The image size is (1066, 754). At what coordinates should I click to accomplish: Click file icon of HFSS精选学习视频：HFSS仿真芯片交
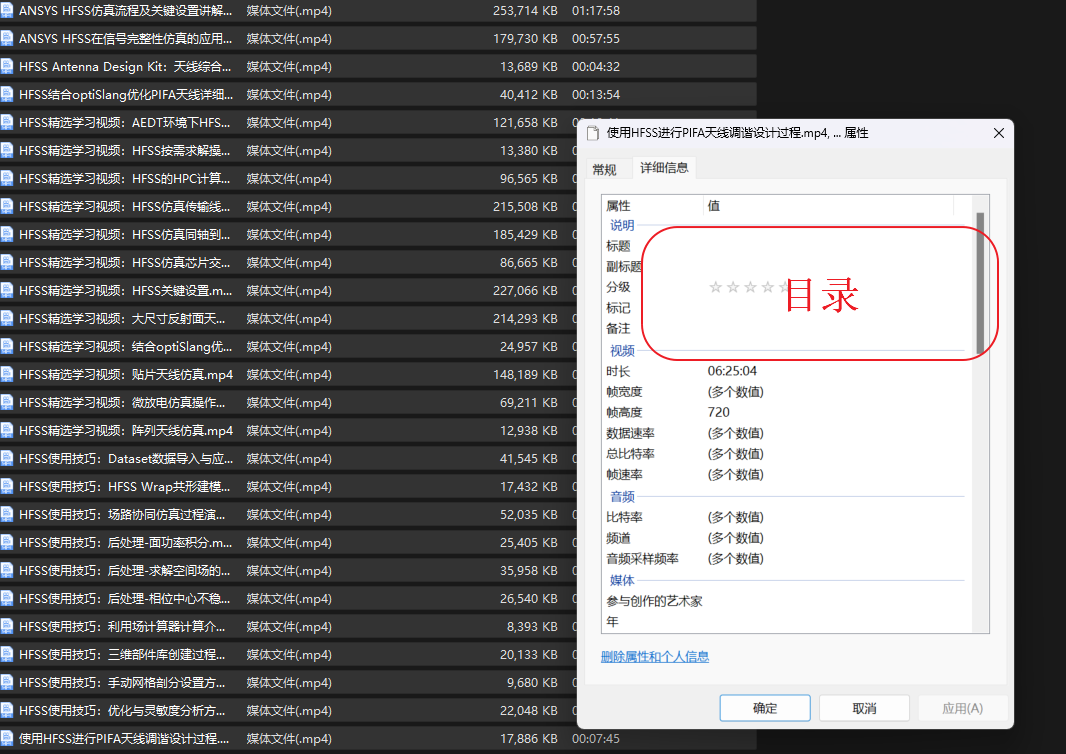tap(7, 262)
